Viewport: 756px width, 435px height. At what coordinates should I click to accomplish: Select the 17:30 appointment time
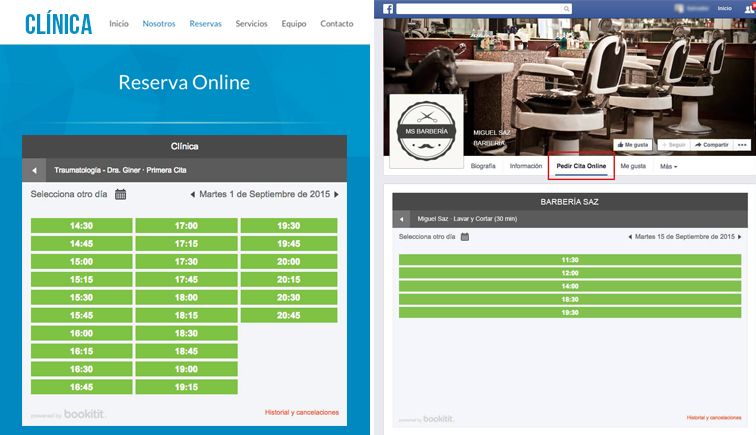[x=187, y=261]
